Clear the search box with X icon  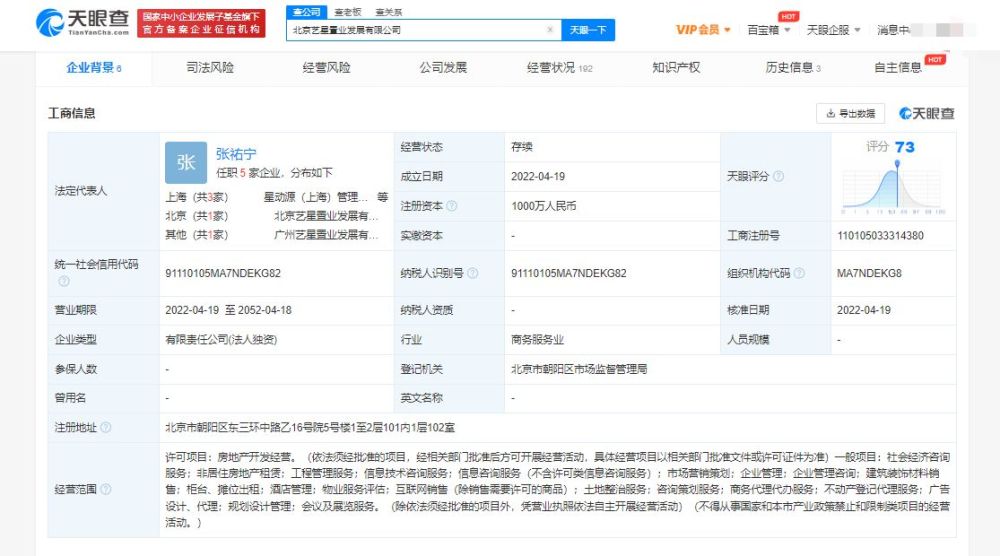click(x=549, y=30)
